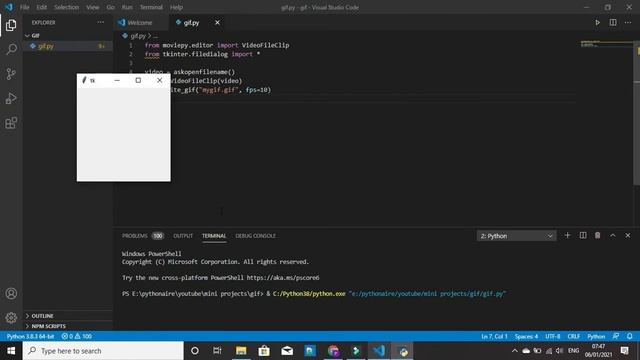This screenshot has width=640, height=360.
Task: Open the View menu
Action: [93, 7]
